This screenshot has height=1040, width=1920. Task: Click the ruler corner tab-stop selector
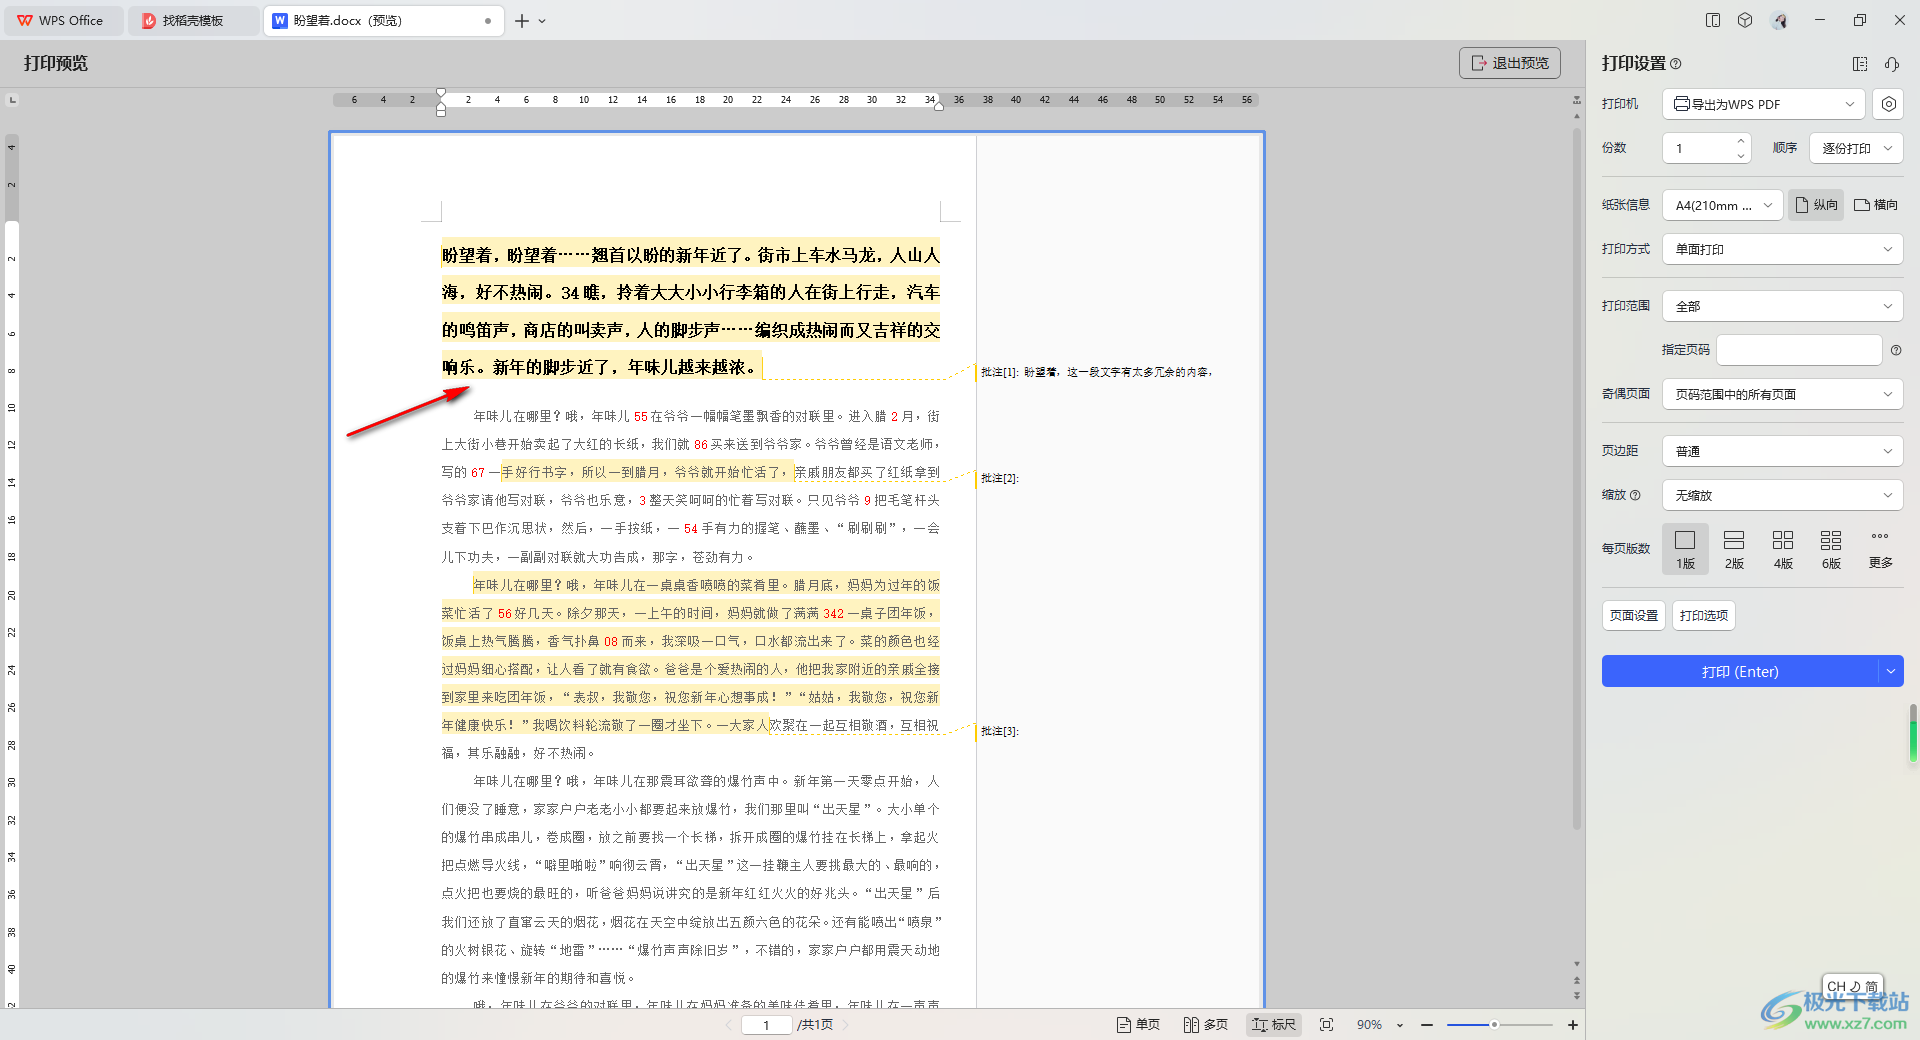(x=12, y=100)
